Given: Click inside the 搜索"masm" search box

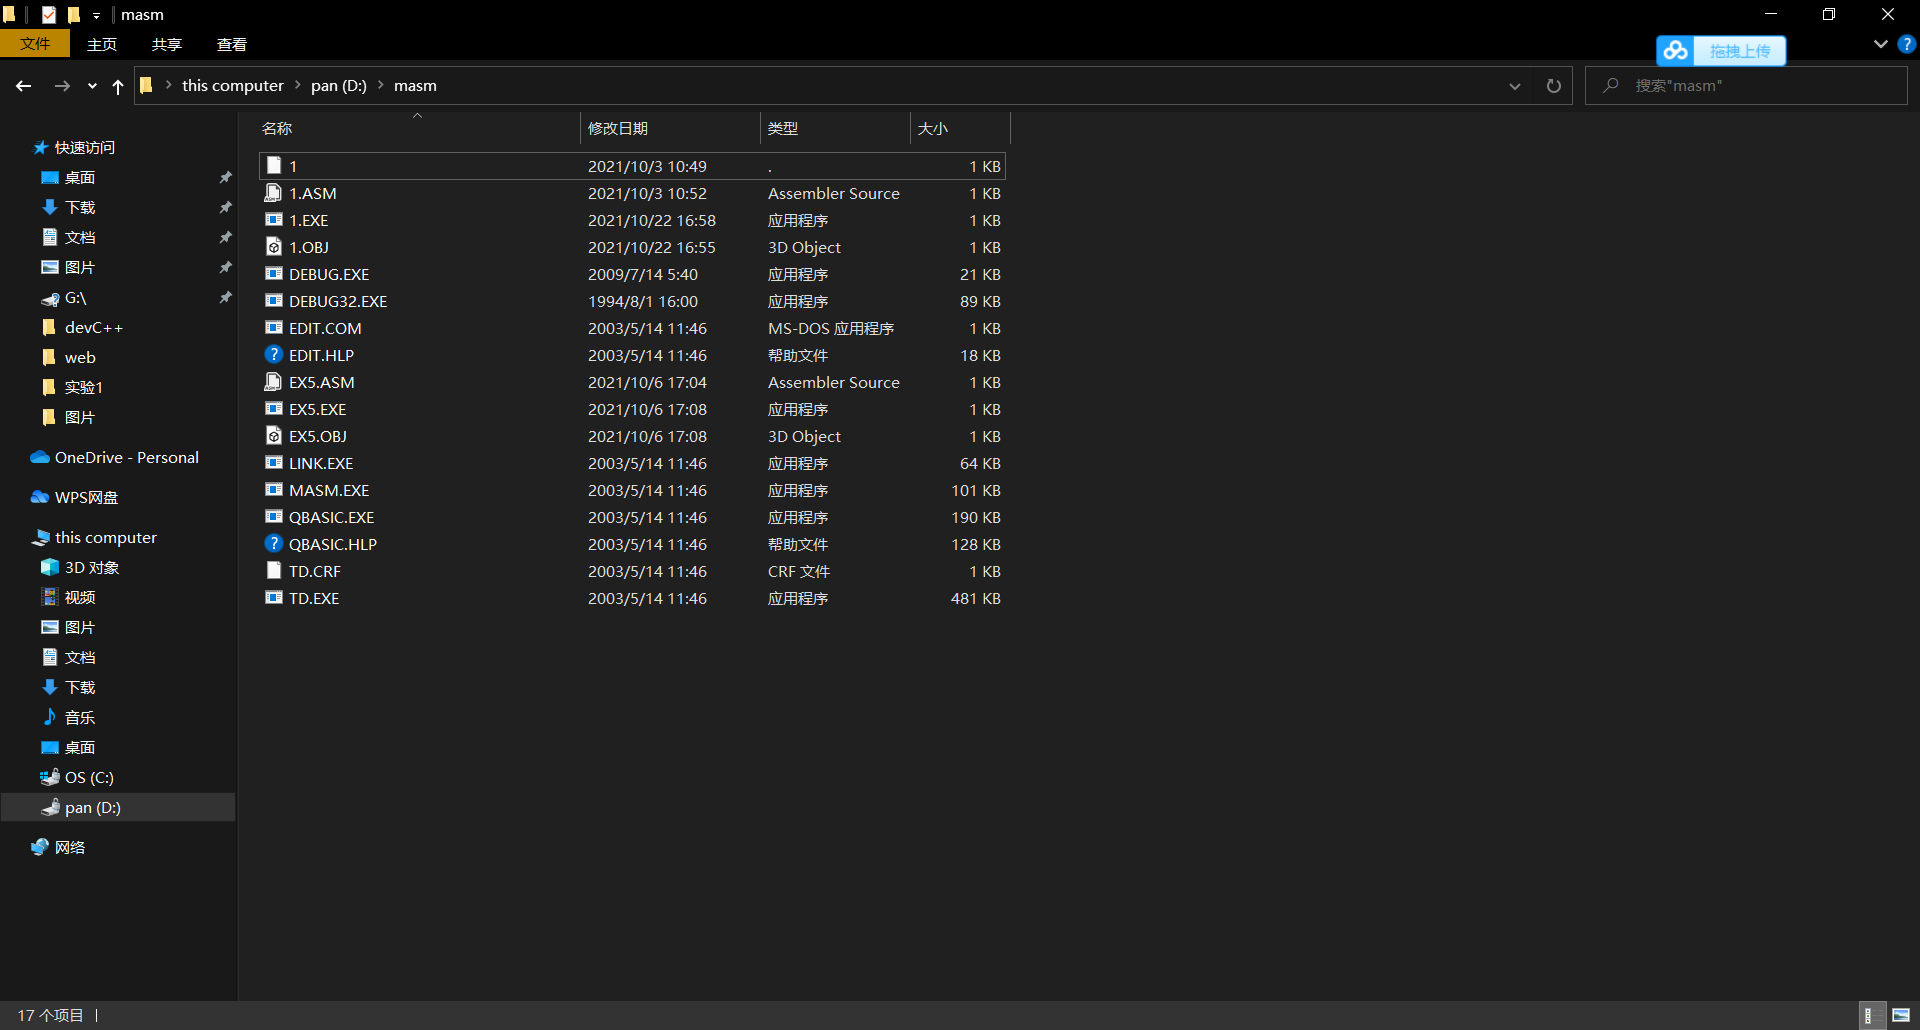Looking at the screenshot, I should pos(1746,86).
